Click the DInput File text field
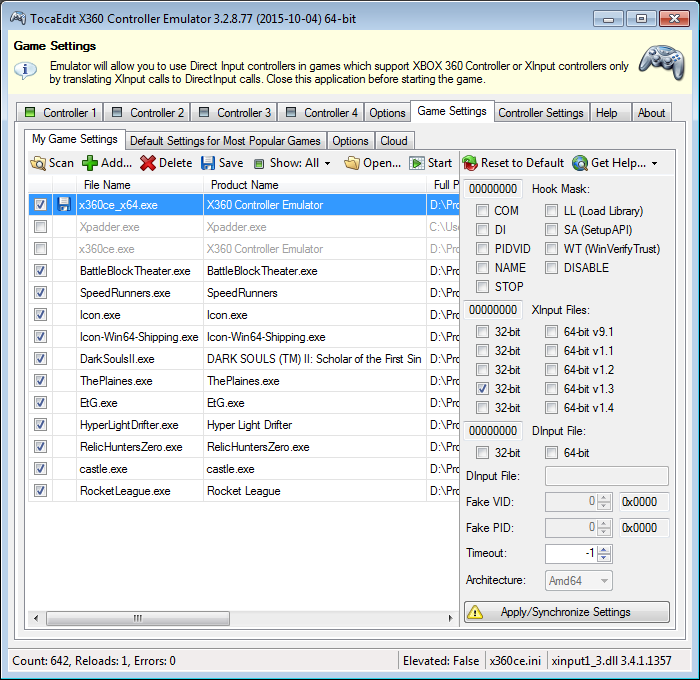Screen dimensions: 700x680 pyautogui.click(x=607, y=476)
